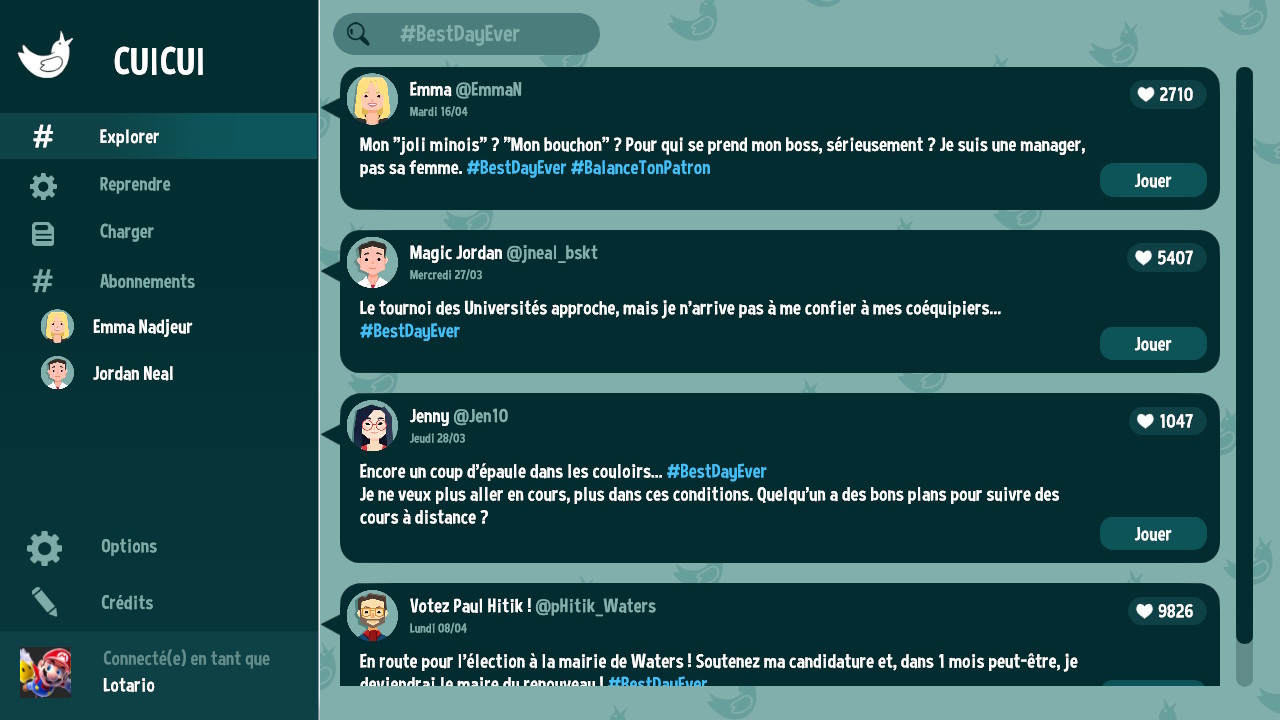The width and height of the screenshot is (1280, 720).
Task: Click the Reprendre gear icon
Action: click(43, 186)
